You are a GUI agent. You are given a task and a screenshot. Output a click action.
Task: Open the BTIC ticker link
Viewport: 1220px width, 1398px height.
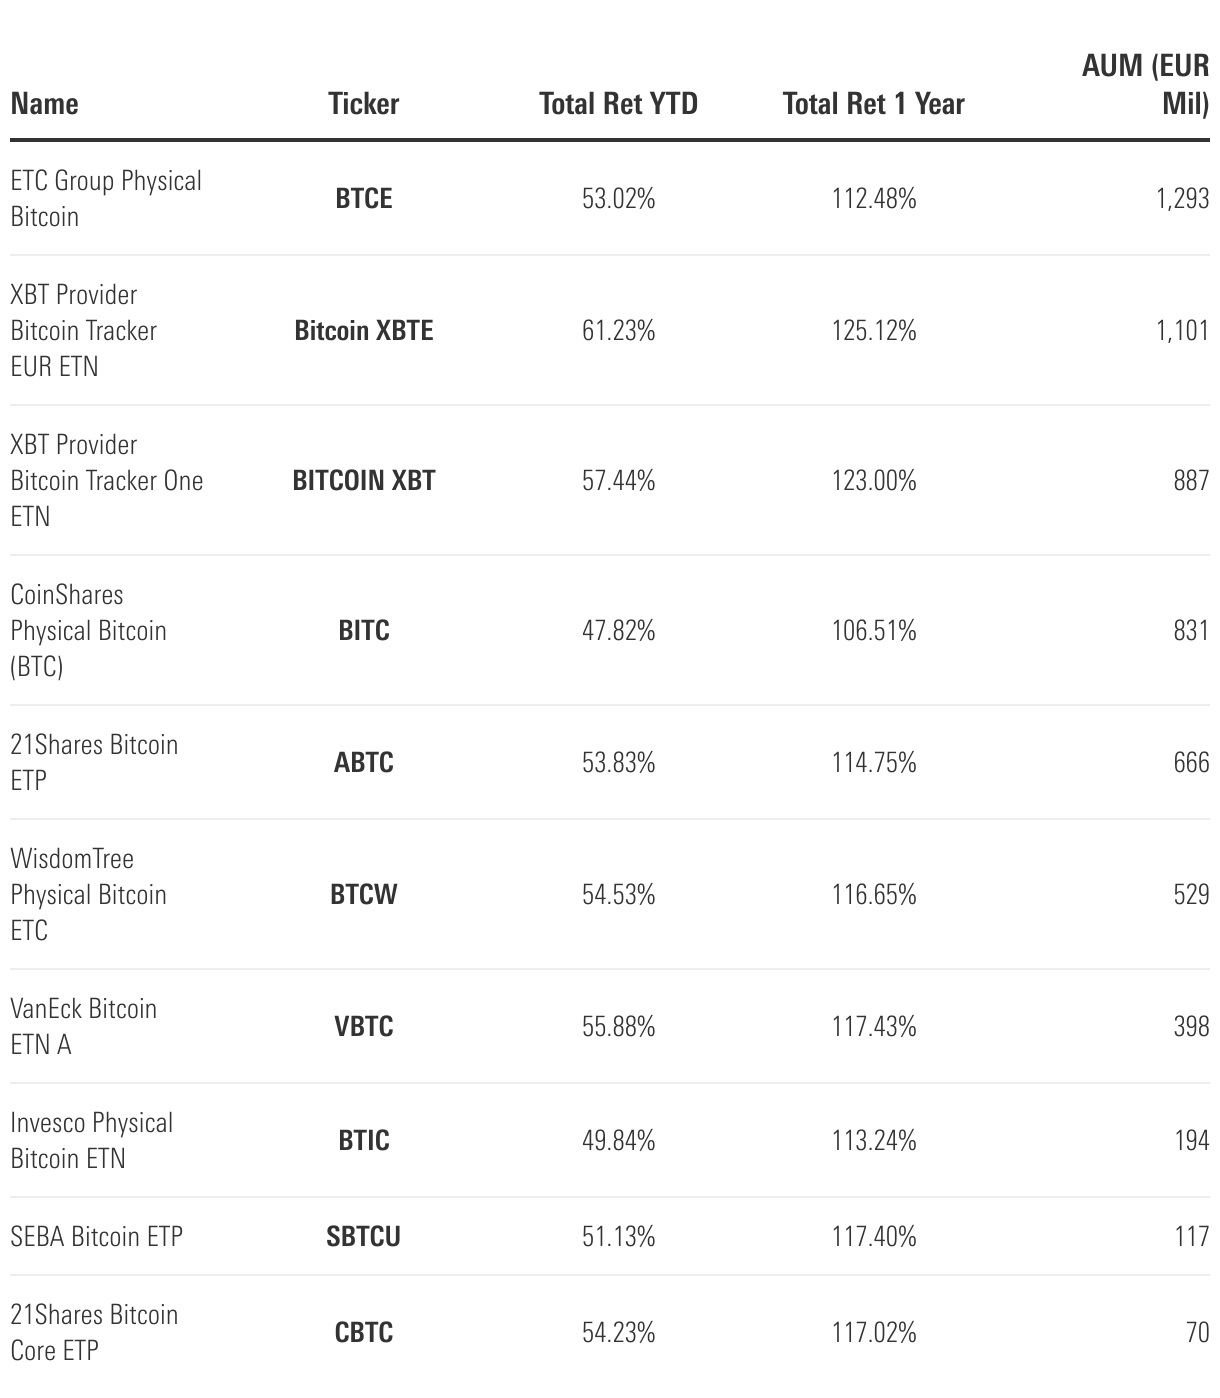tap(363, 1140)
